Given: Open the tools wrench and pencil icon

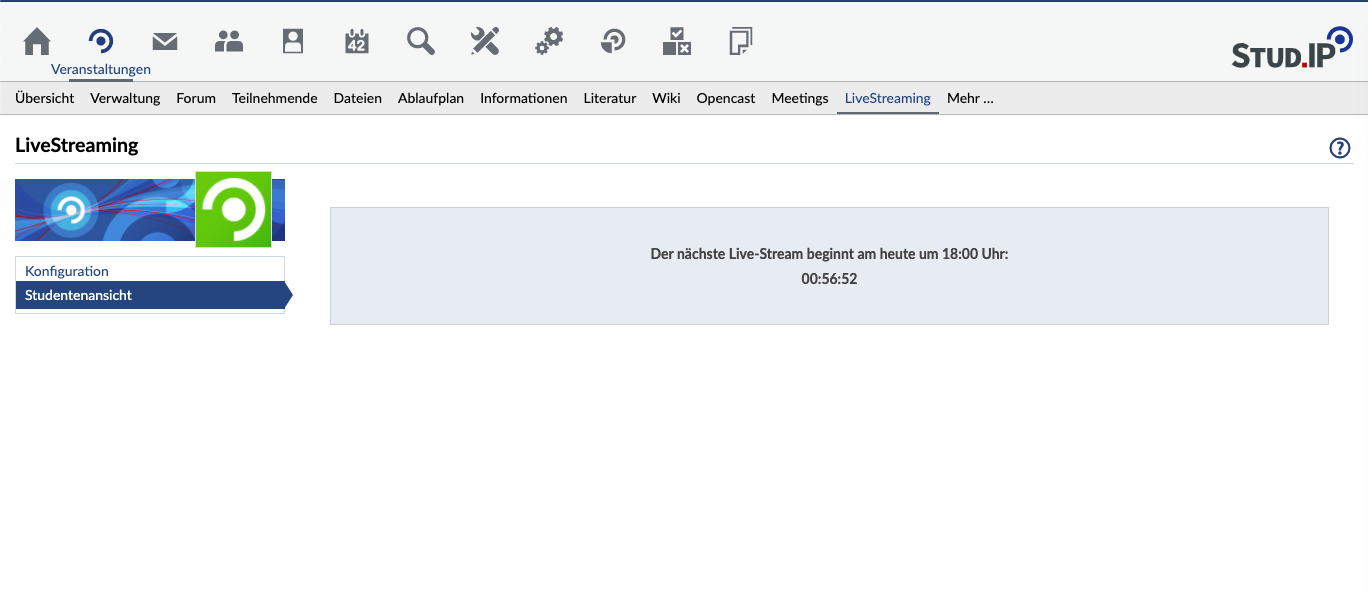Looking at the screenshot, I should [485, 41].
